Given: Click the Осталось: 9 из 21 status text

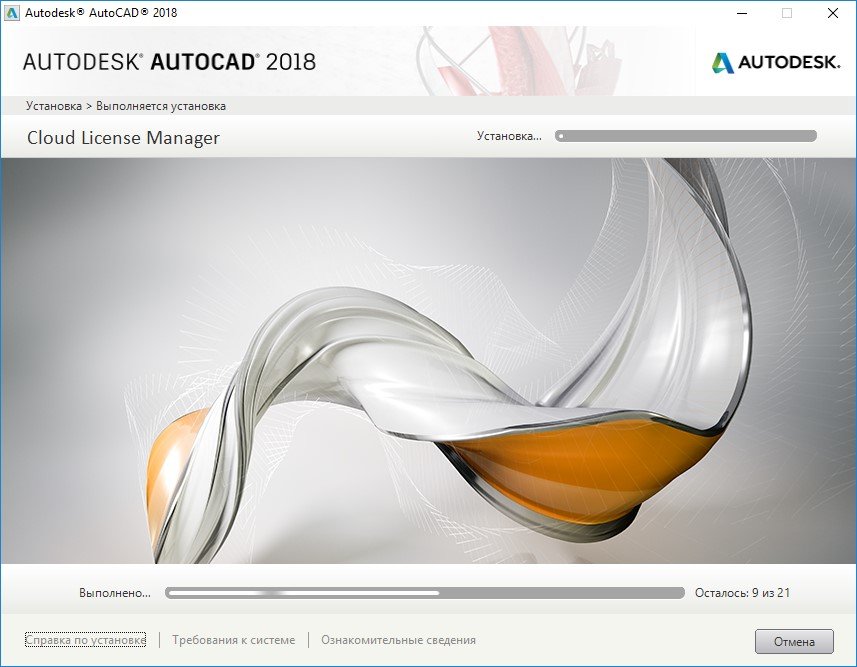Looking at the screenshot, I should coord(742,593).
